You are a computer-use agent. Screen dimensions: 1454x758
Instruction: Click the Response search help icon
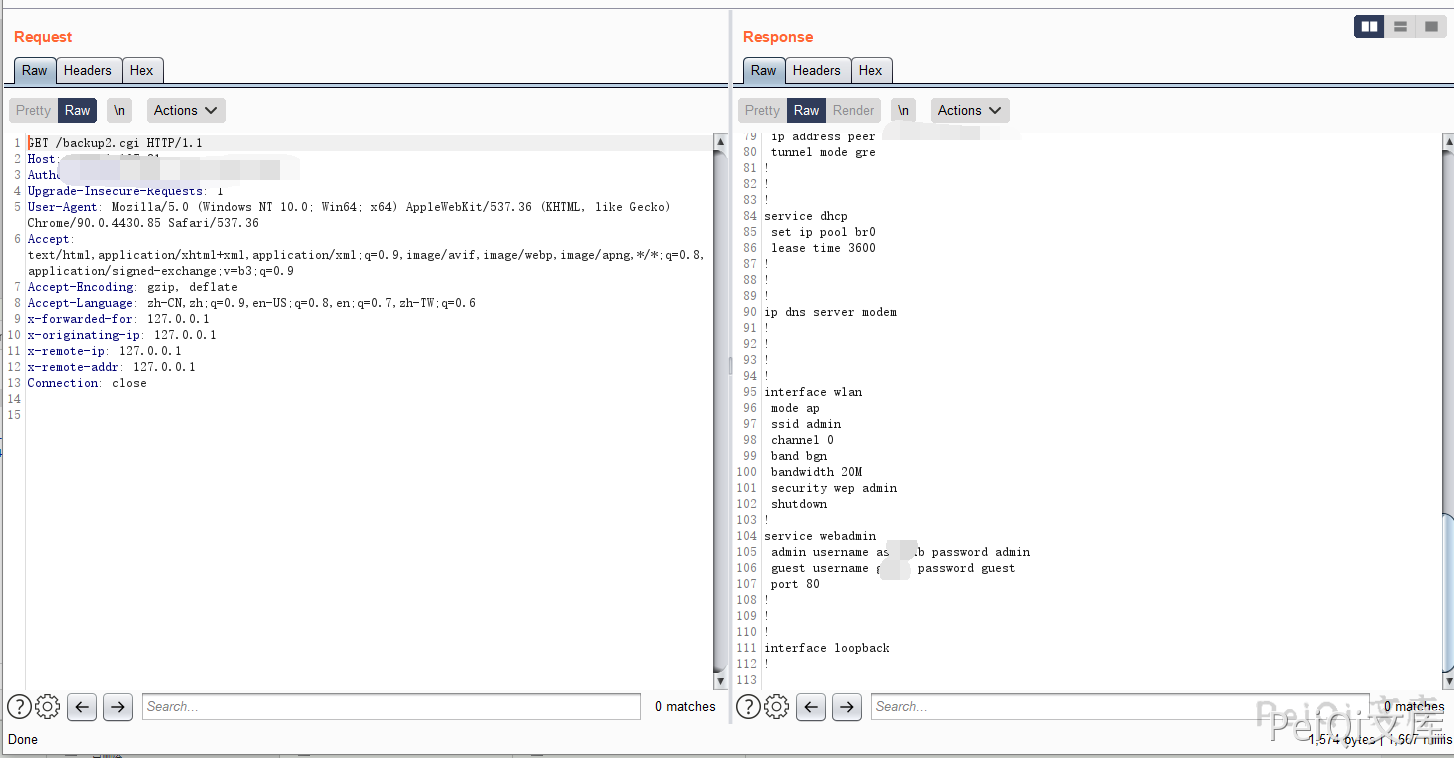point(748,707)
